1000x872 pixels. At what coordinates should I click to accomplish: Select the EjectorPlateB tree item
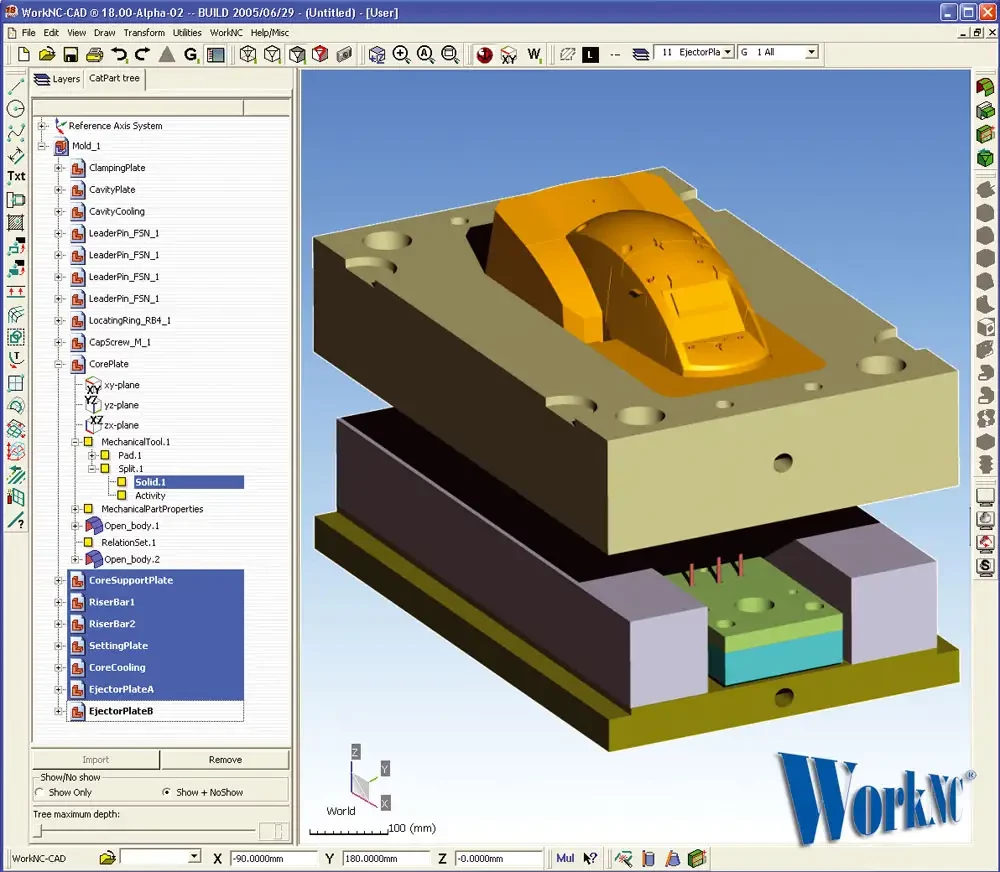(121, 711)
